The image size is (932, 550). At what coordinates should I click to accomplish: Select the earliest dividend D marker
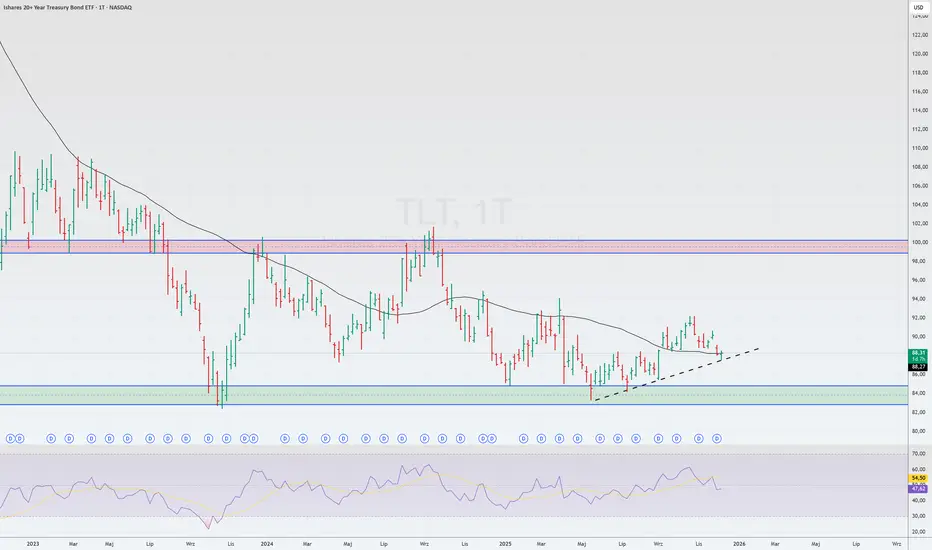click(10, 439)
